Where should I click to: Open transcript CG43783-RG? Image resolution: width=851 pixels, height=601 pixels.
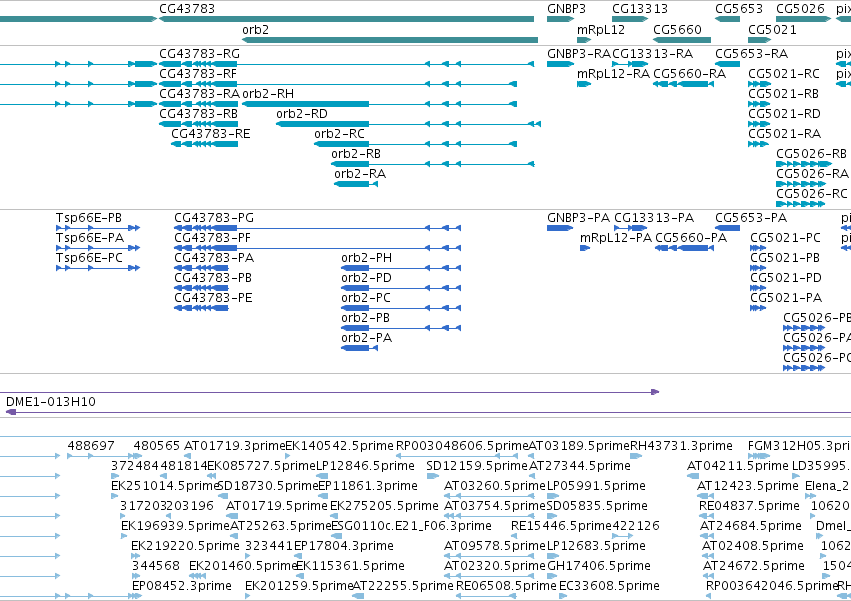(x=346, y=64)
